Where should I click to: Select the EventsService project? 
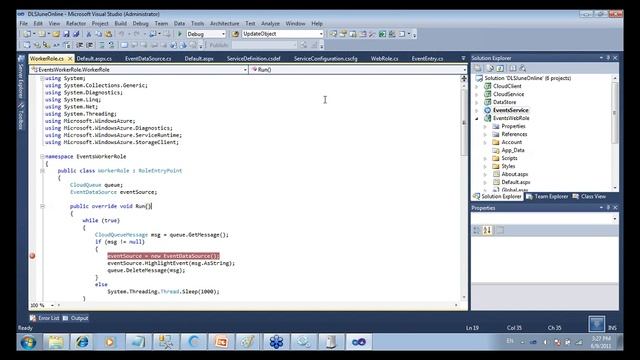pos(510,110)
